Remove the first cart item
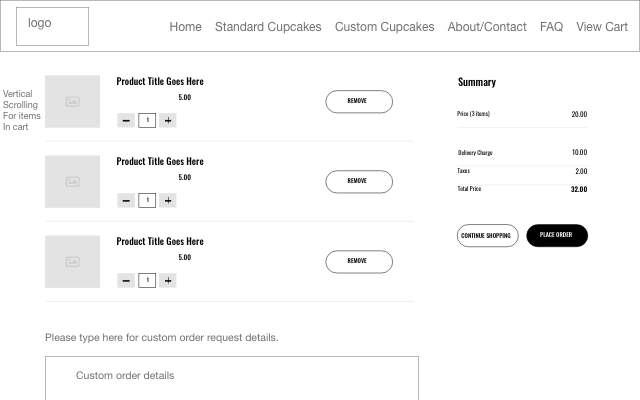 [x=359, y=102]
